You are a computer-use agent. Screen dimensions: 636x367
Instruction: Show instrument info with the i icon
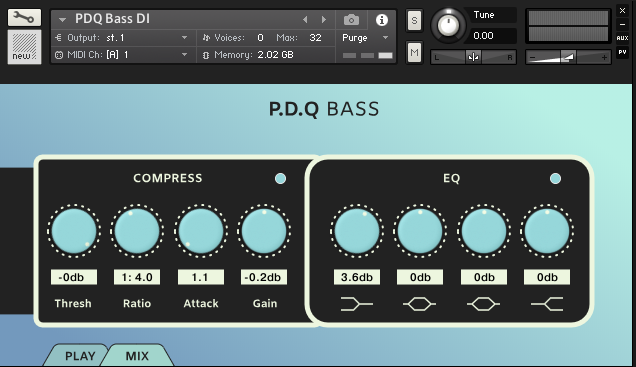click(382, 20)
